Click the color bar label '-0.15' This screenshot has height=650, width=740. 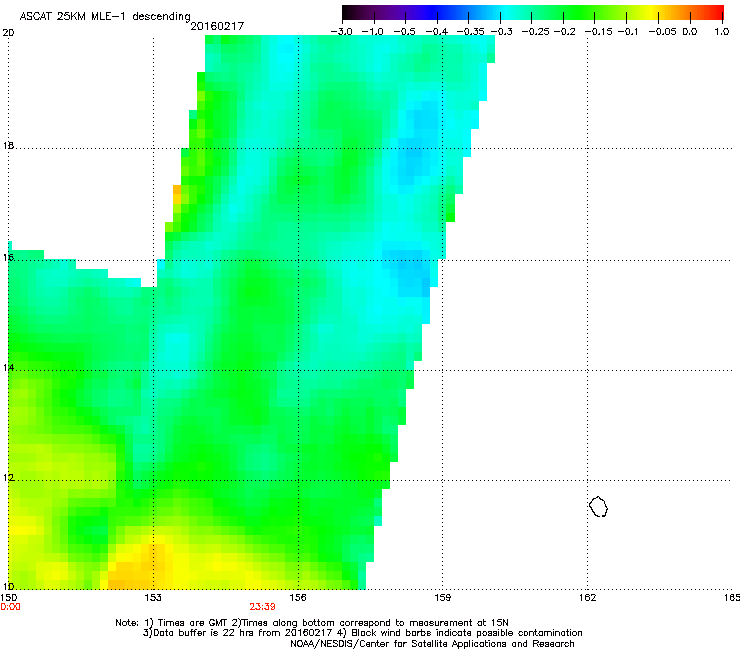(x=598, y=32)
